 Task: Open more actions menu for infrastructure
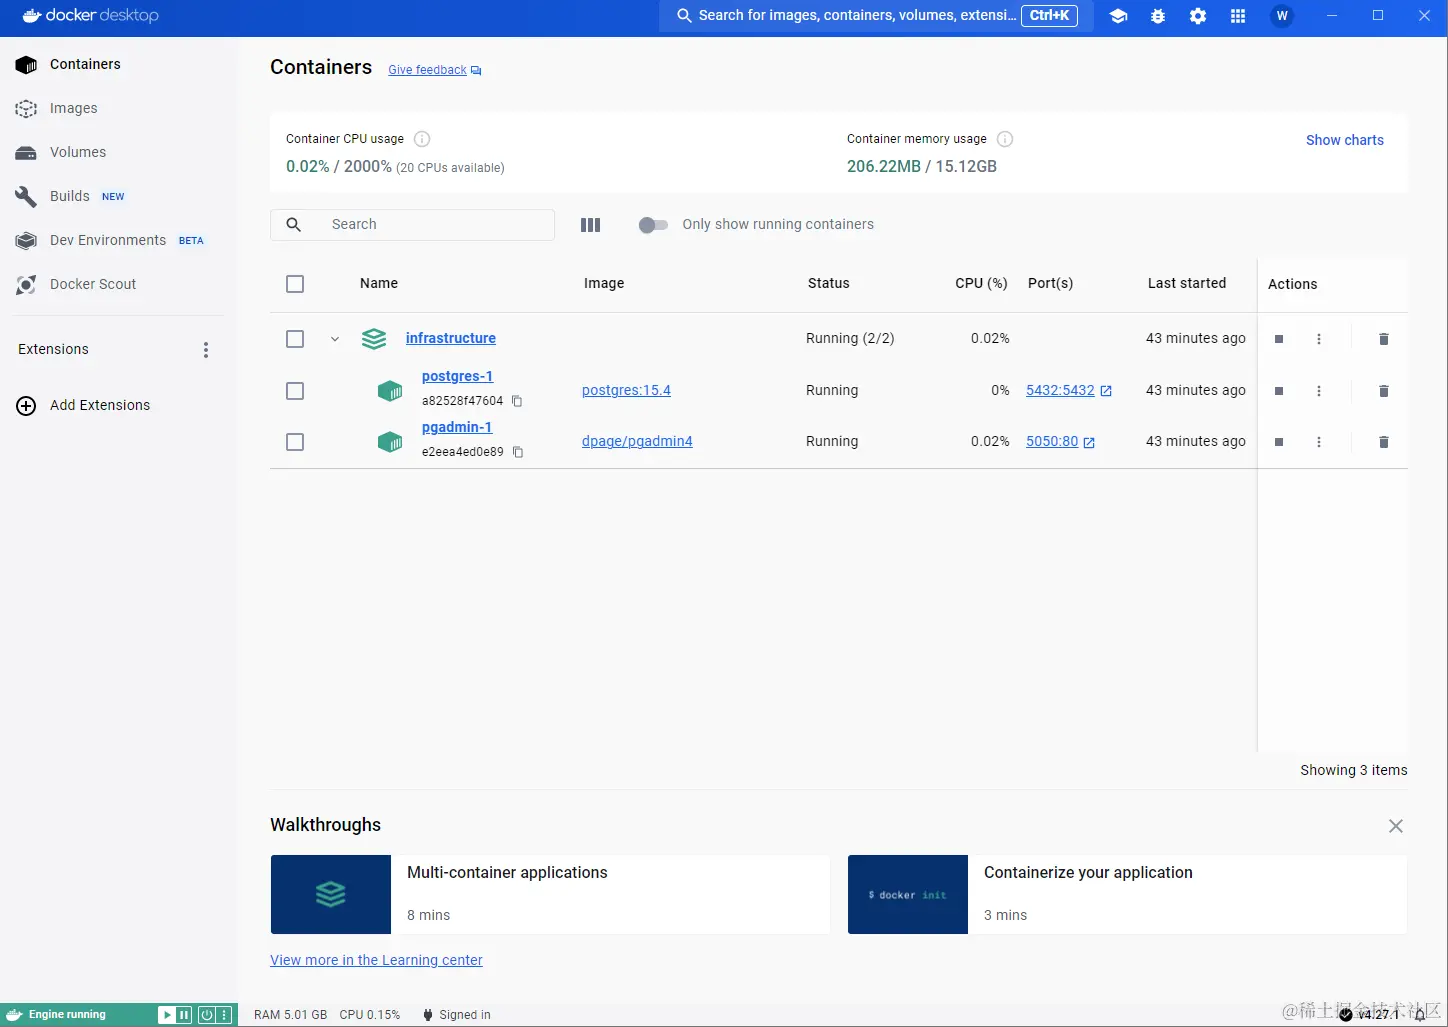click(x=1319, y=339)
